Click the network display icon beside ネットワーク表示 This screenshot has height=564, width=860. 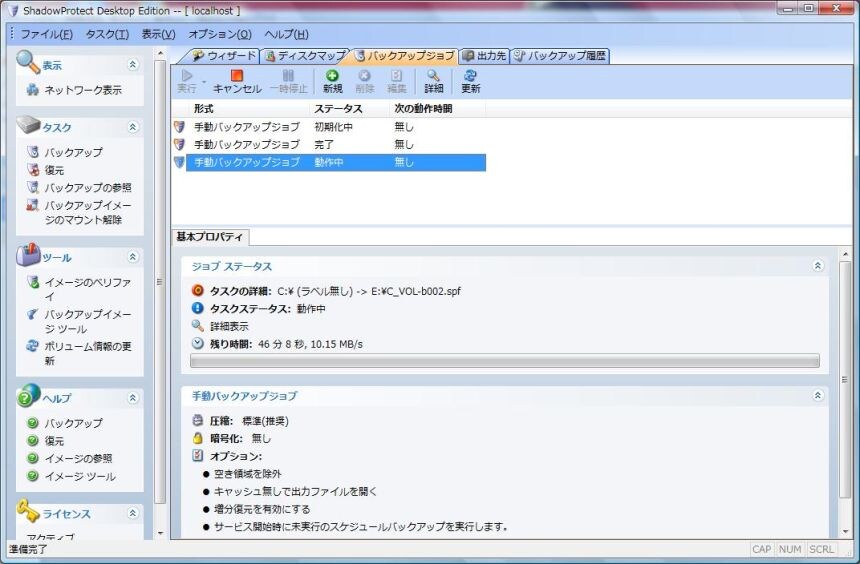(33, 90)
